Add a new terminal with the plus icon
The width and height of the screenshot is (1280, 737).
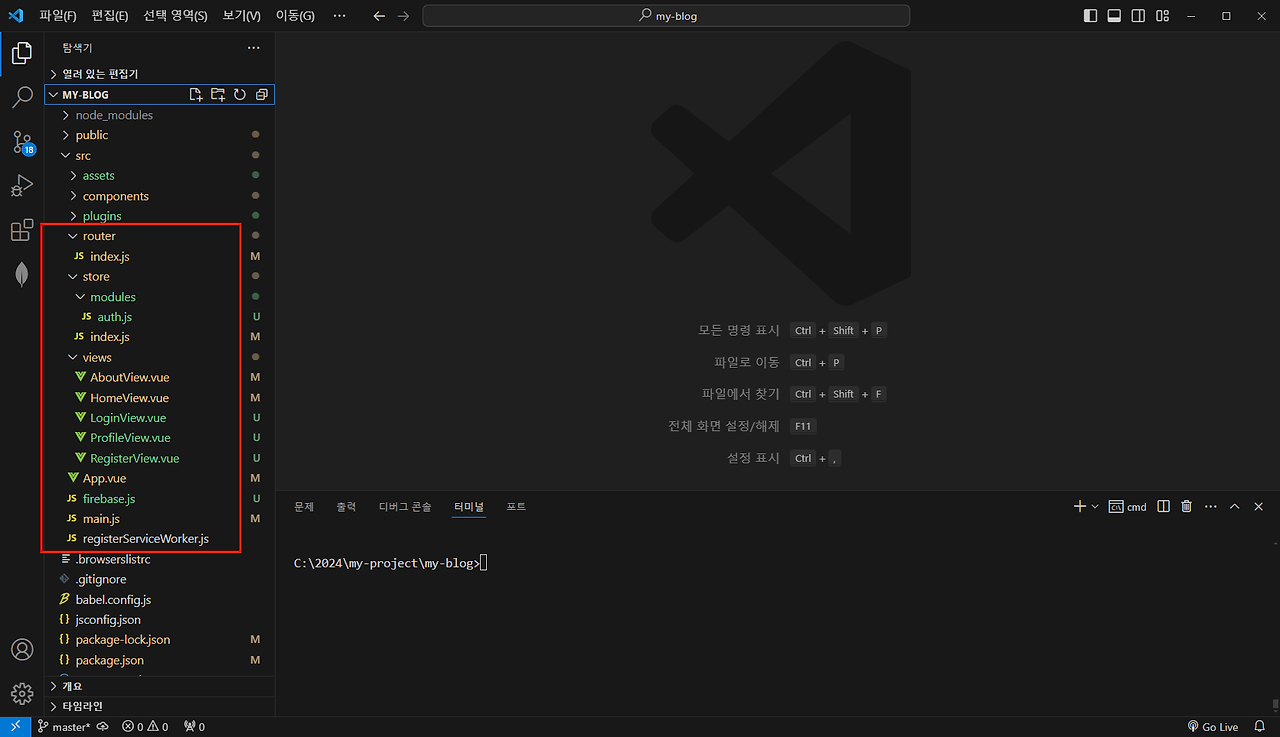point(1080,507)
